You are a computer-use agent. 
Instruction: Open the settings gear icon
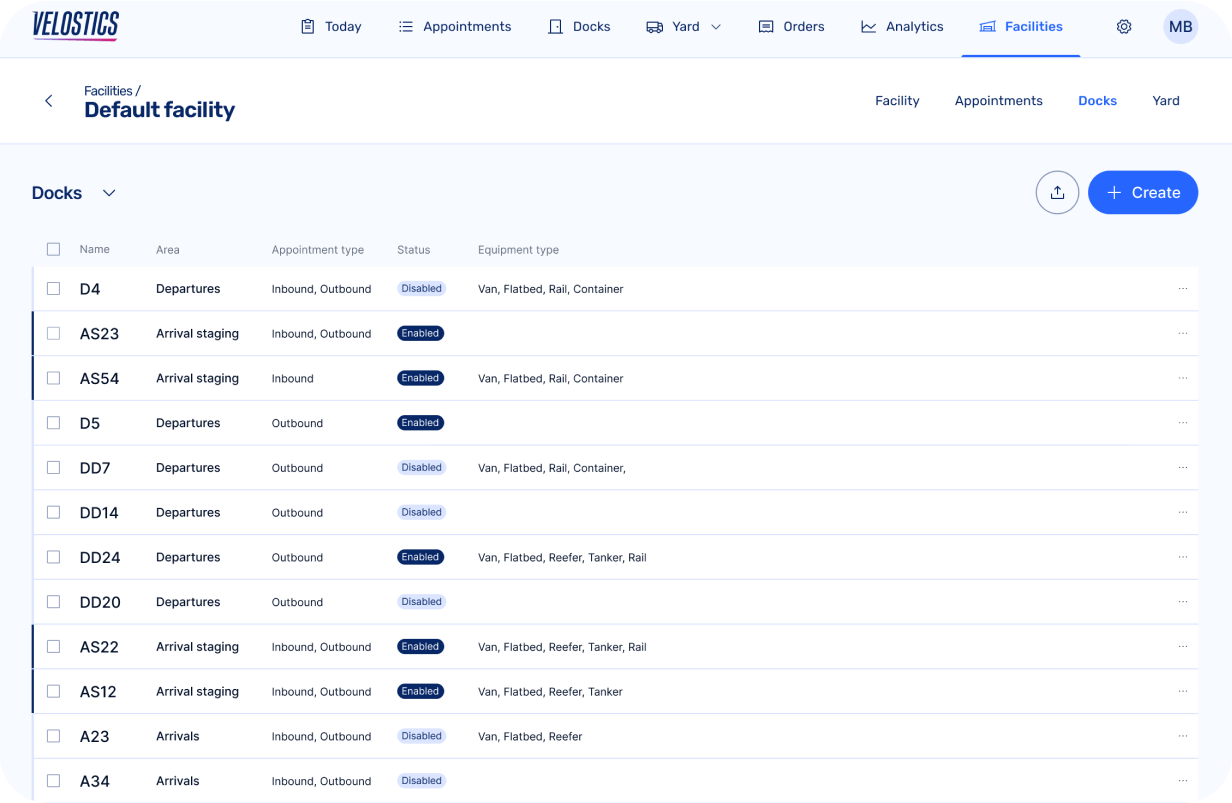[x=1124, y=26]
